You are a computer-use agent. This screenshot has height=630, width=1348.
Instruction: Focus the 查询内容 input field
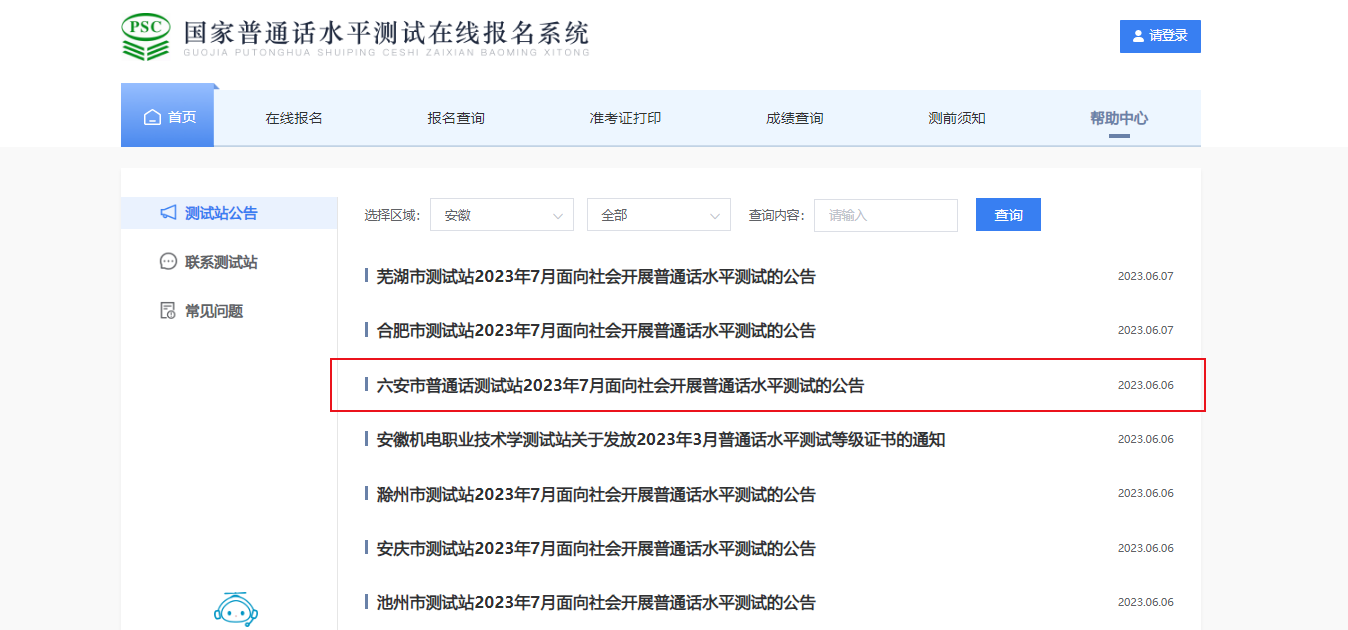point(885,215)
